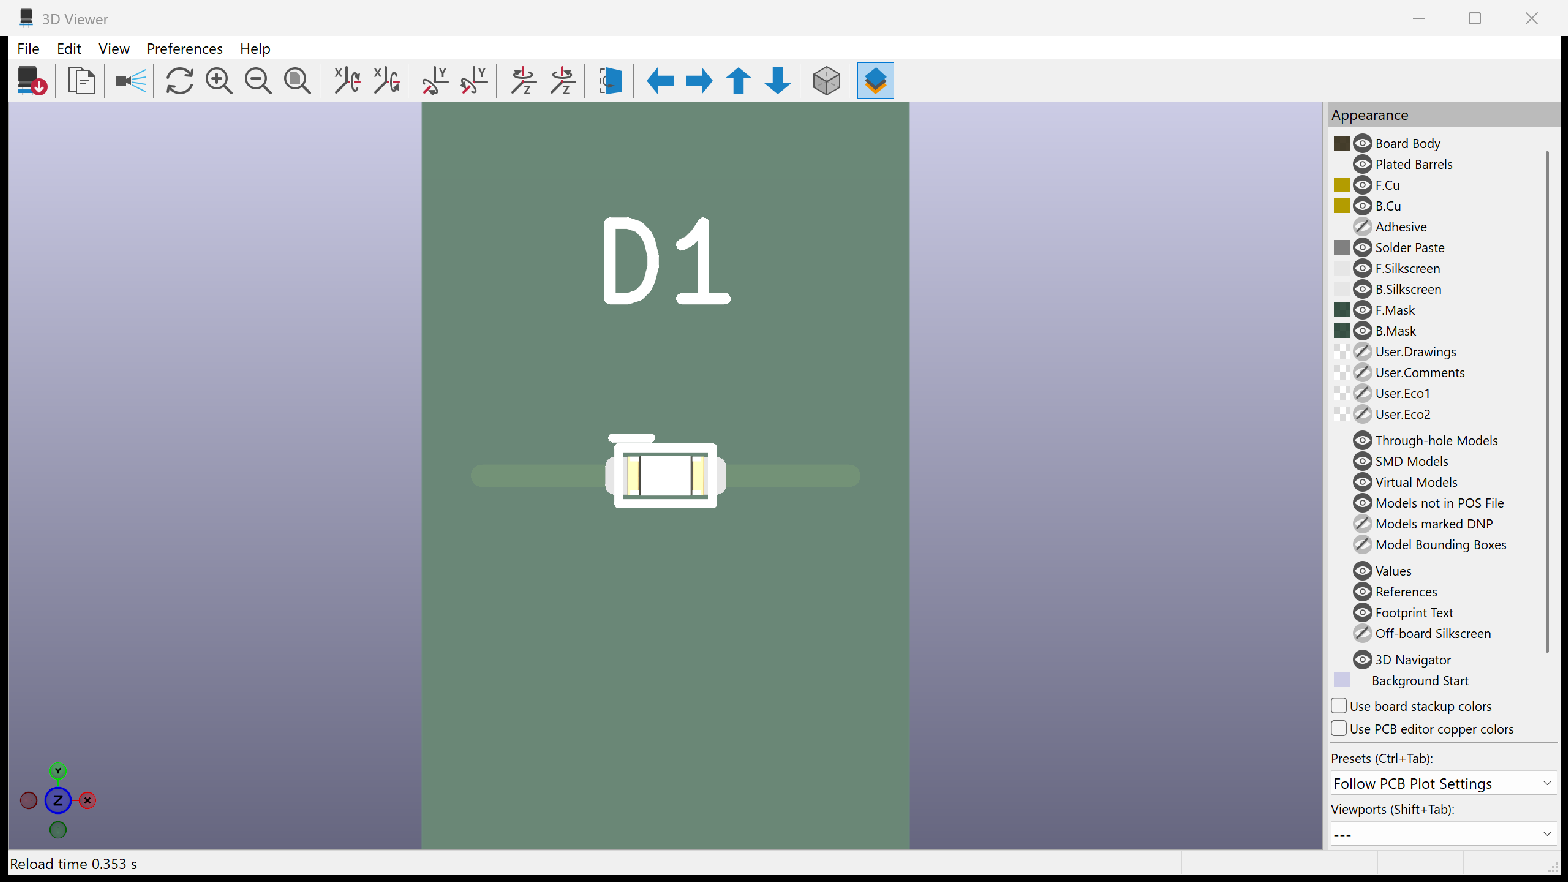This screenshot has width=1568, height=882.
Task: Flip board view icon
Action: (x=611, y=81)
